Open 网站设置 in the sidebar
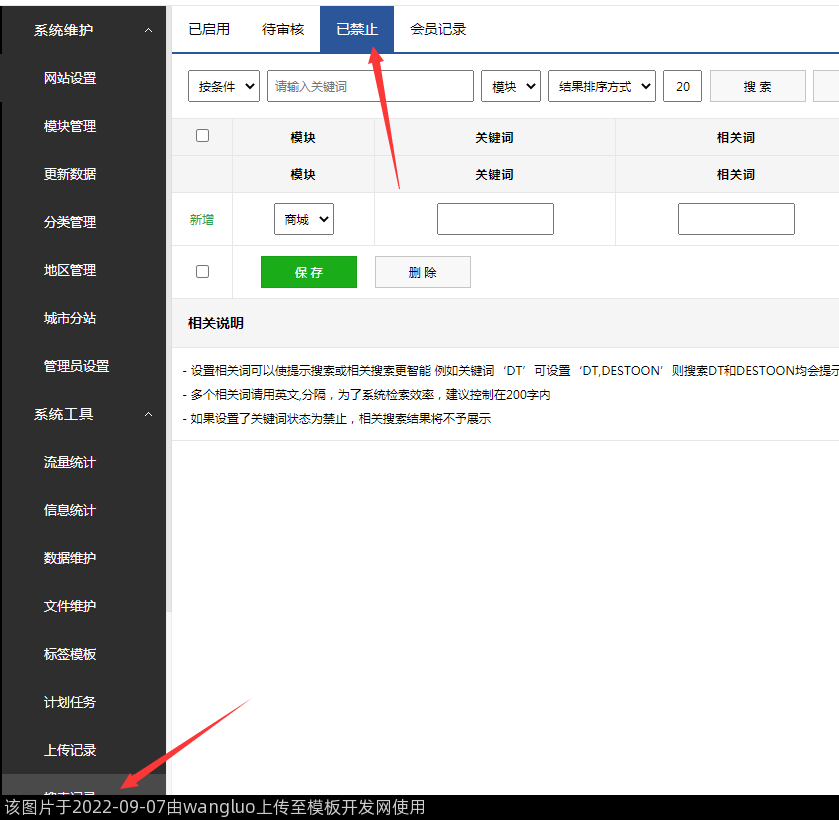 [x=70, y=78]
